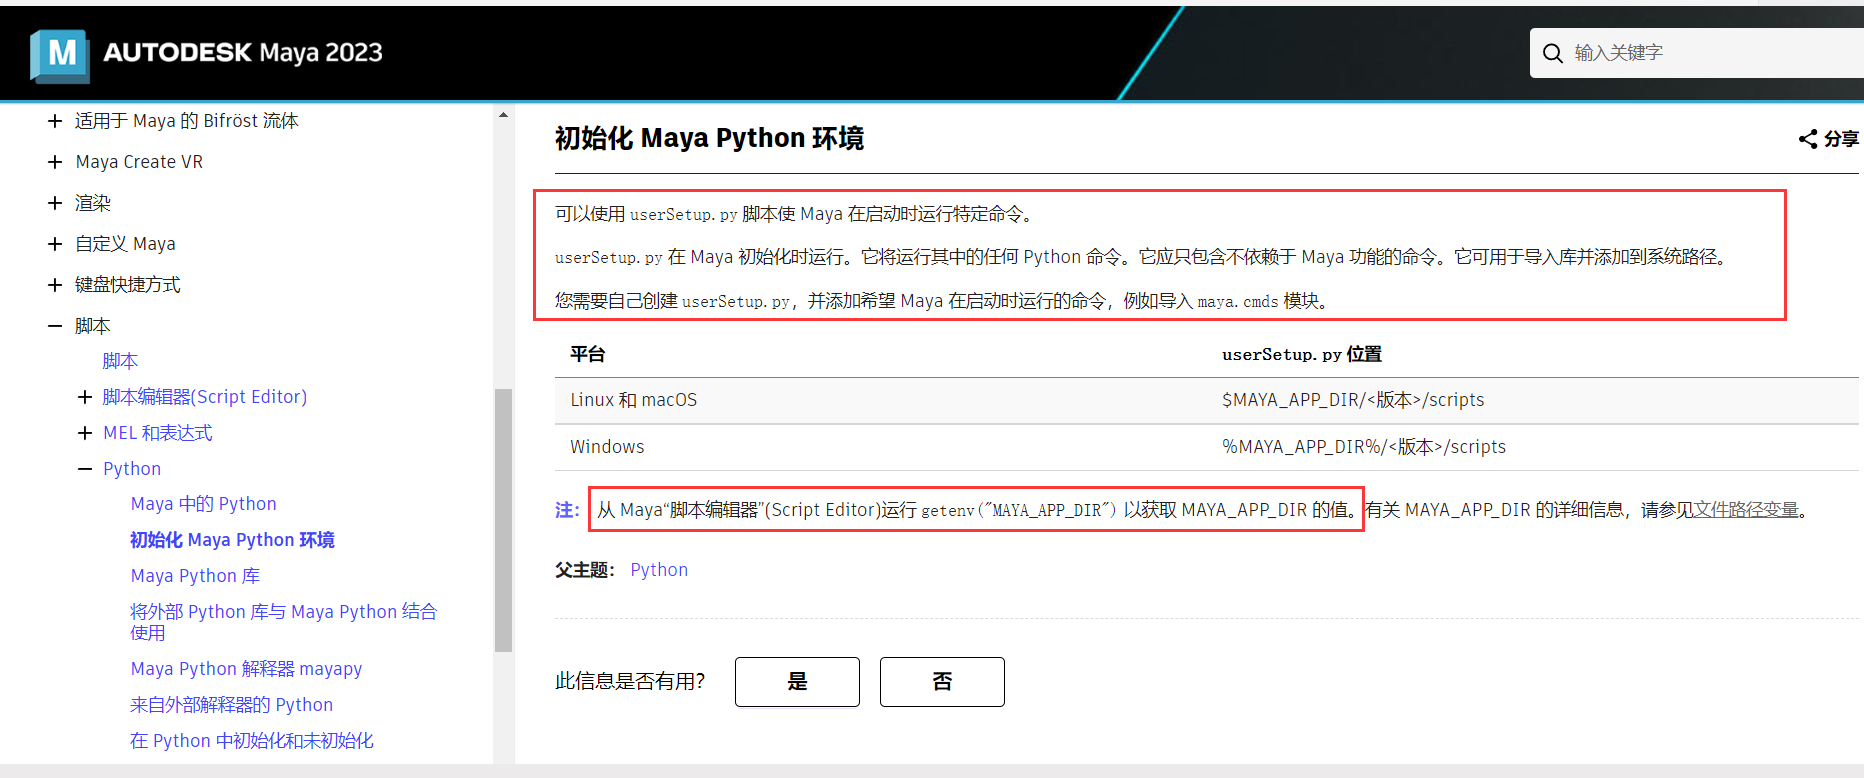Expand the 键盘快捷方式 section
Viewport: 1864px width, 778px height.
coord(55,285)
